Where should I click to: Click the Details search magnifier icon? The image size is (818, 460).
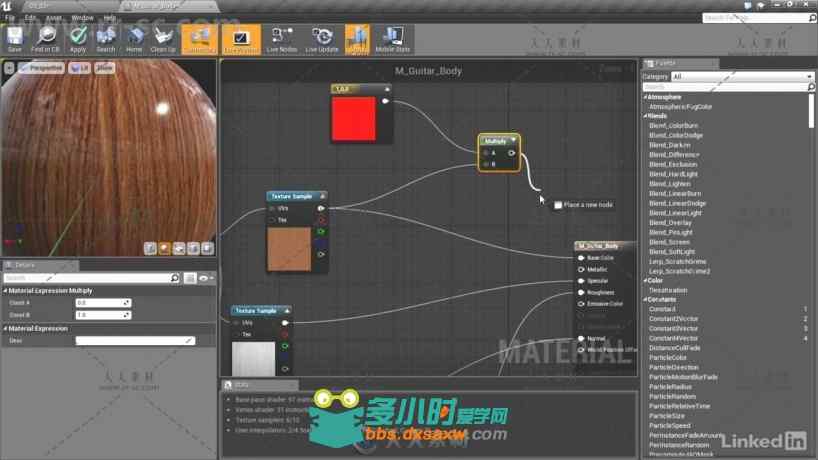[x=175, y=278]
